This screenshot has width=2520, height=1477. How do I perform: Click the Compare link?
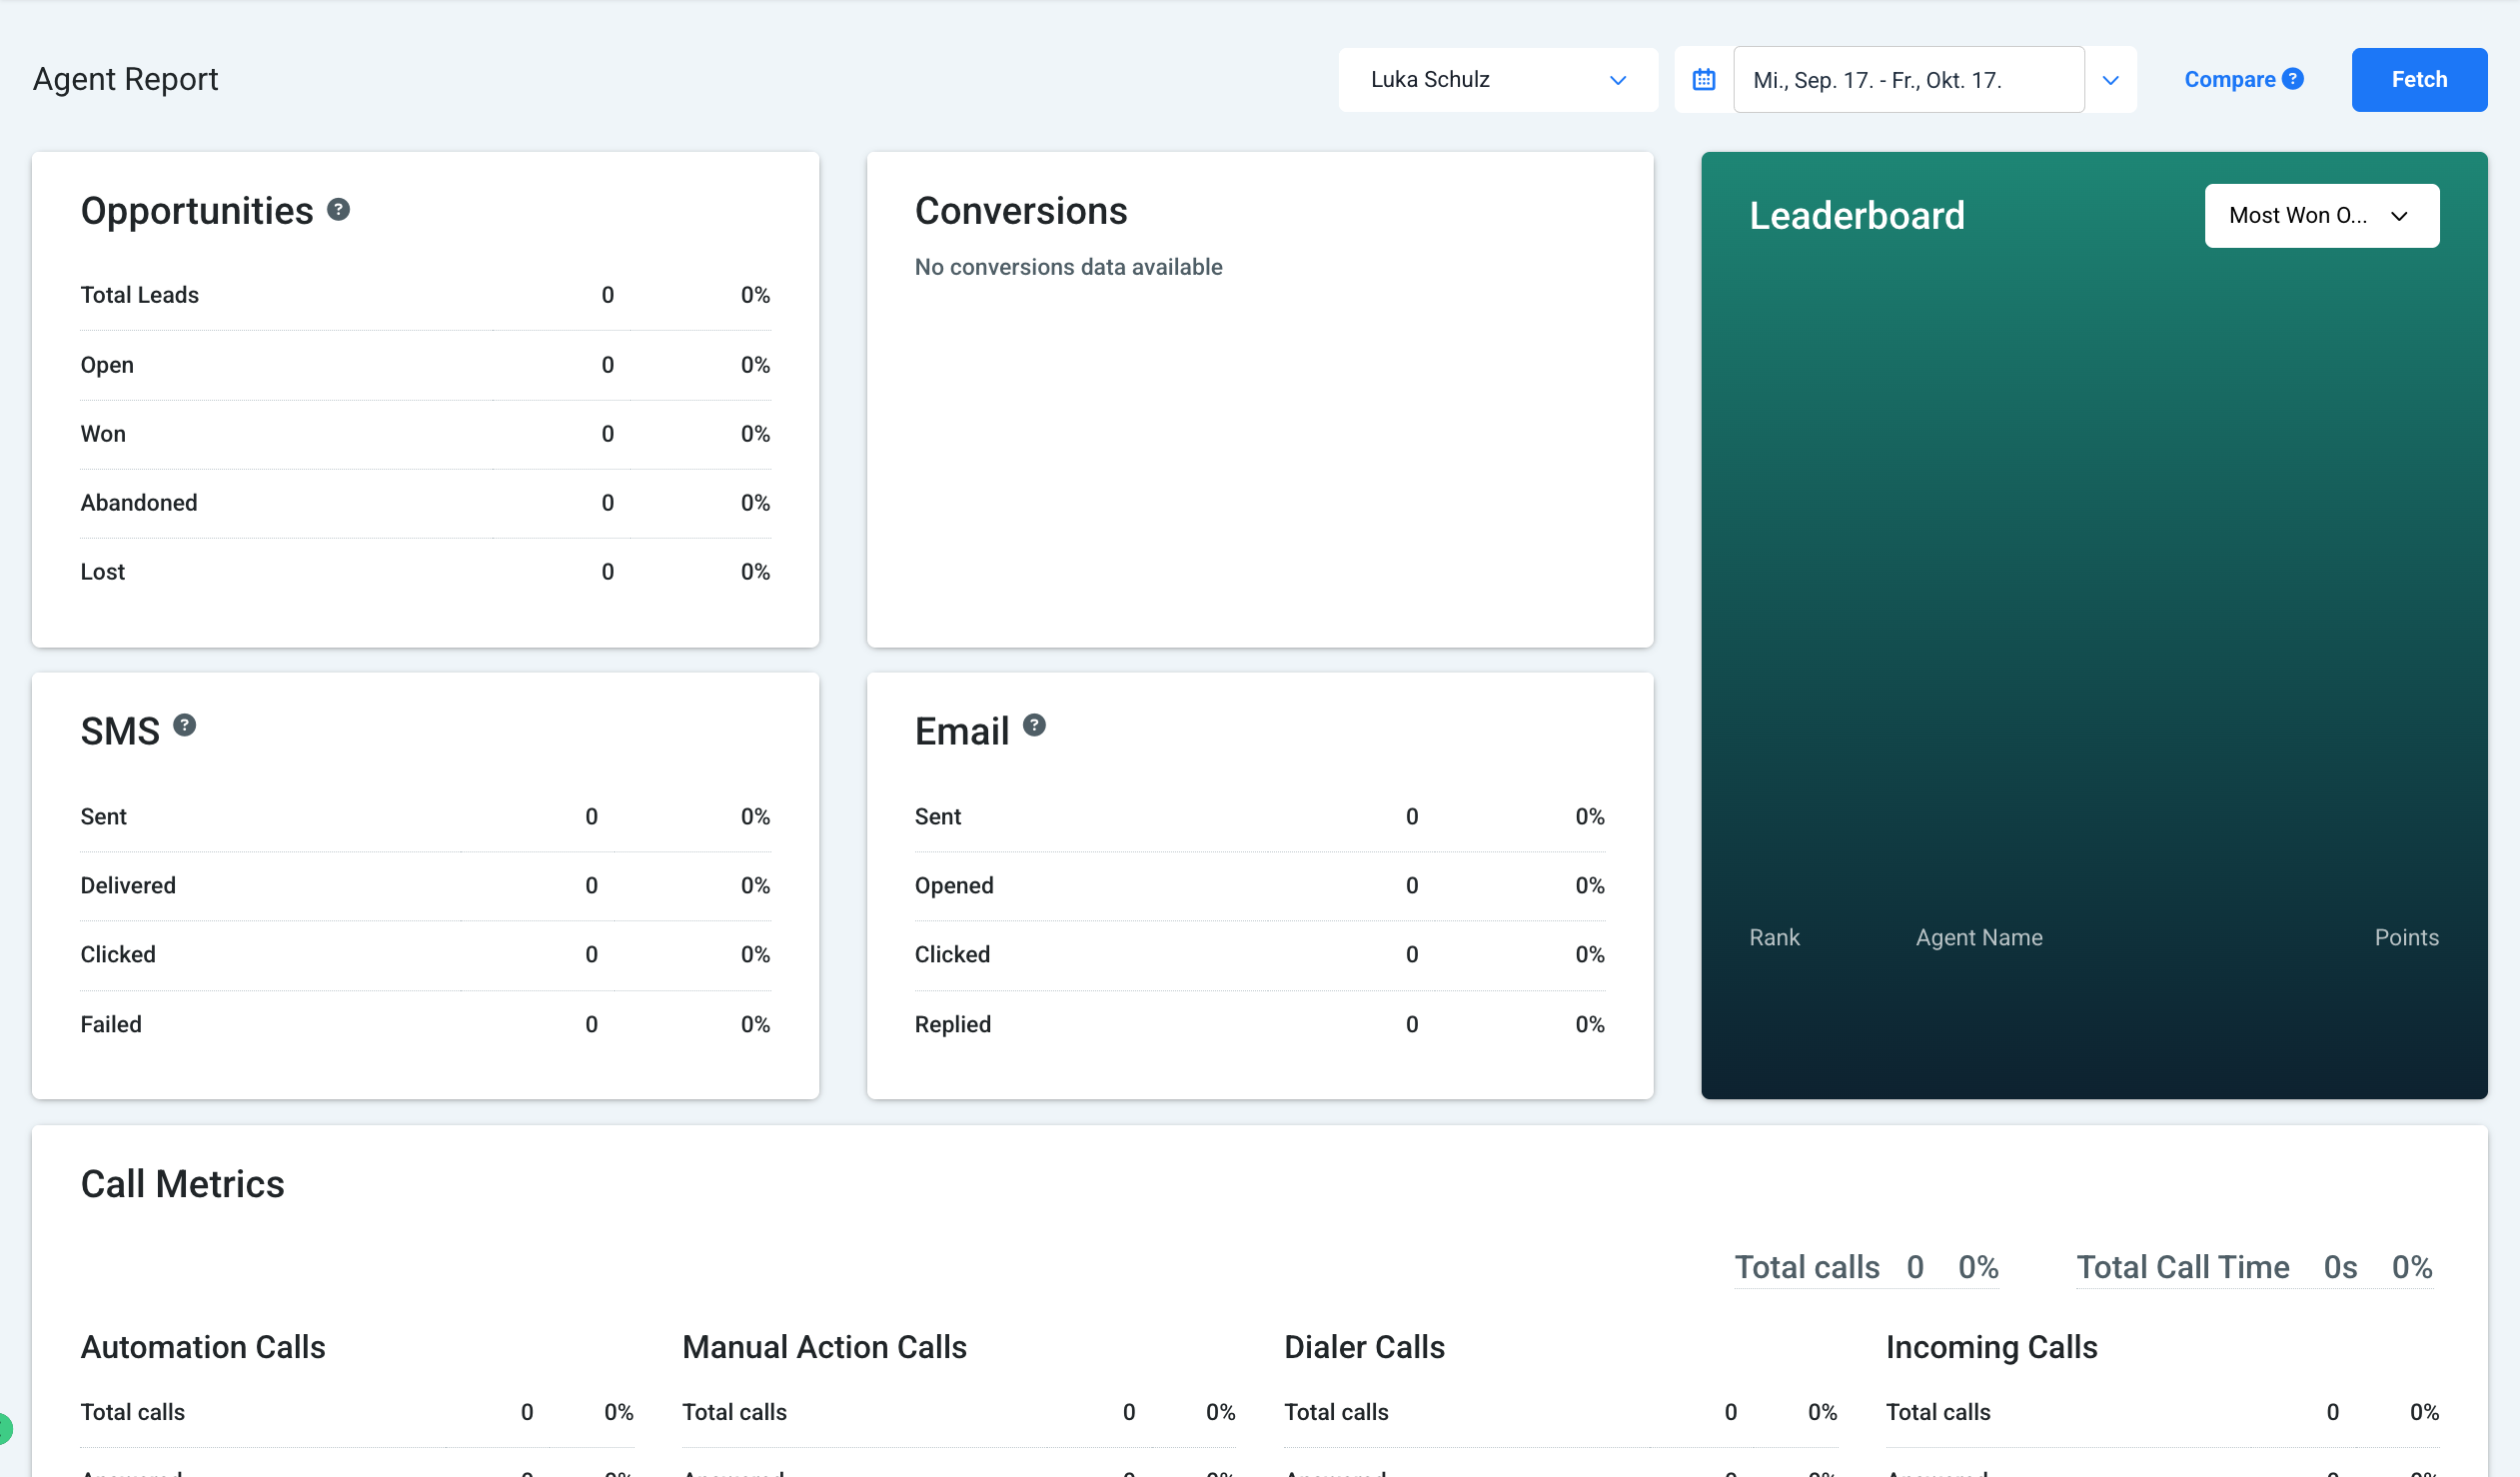2229,80
